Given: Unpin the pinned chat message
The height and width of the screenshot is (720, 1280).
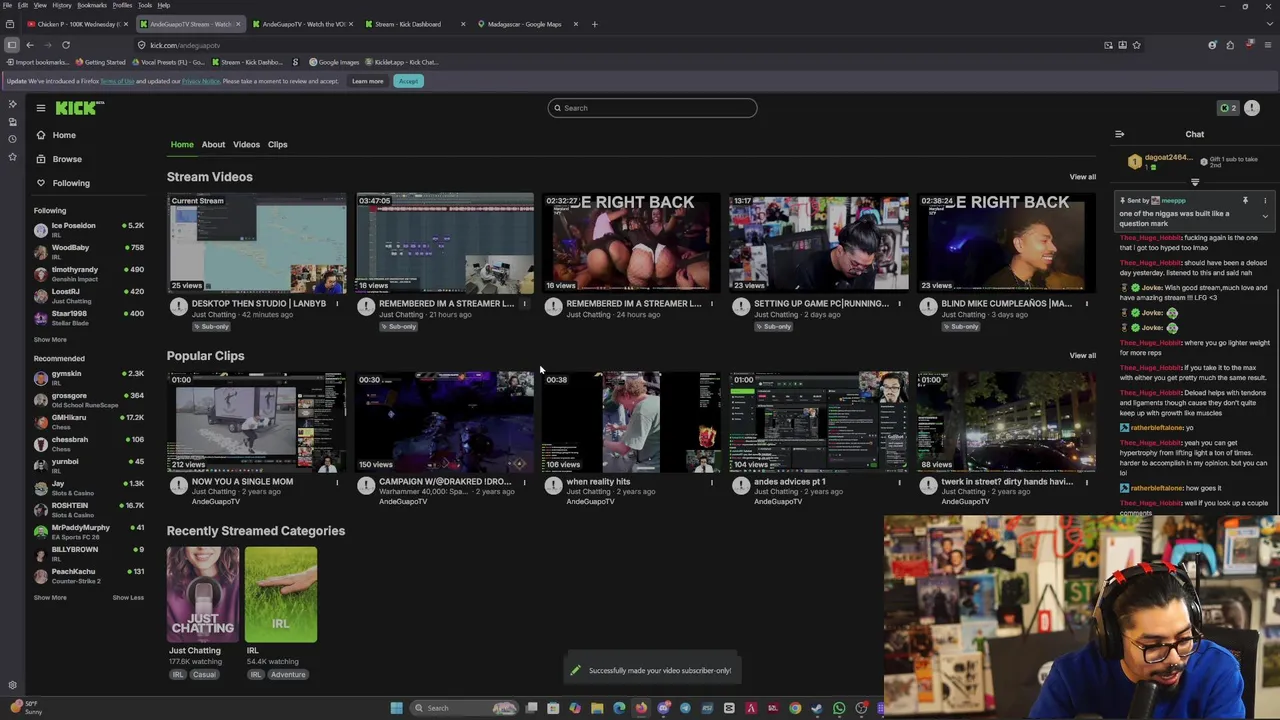Looking at the screenshot, I should tap(1245, 201).
